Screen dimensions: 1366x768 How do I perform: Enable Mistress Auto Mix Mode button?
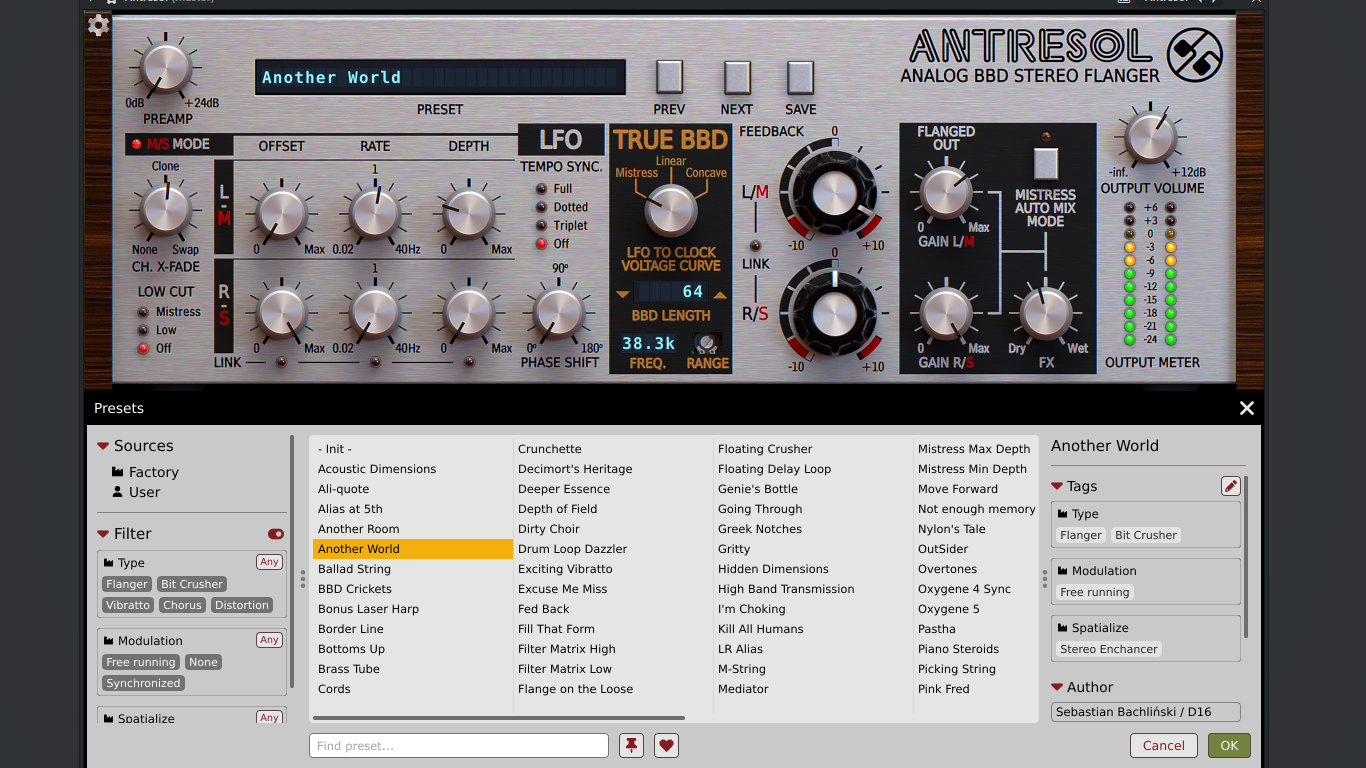pyautogui.click(x=1045, y=163)
